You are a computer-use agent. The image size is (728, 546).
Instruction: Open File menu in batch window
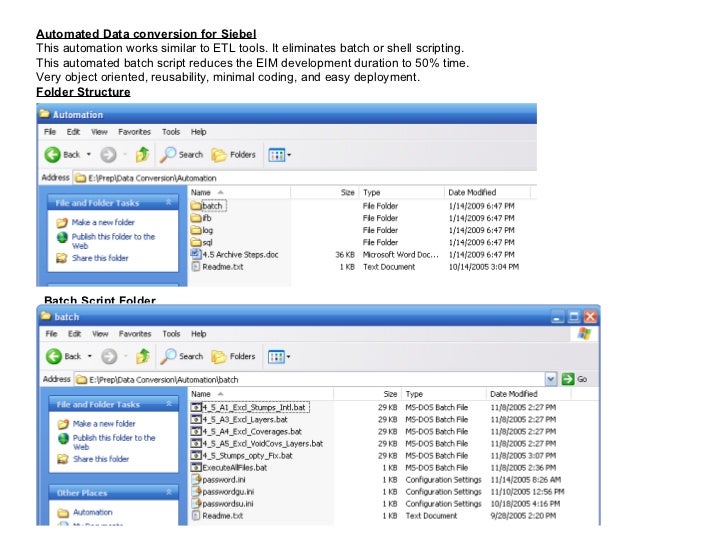pos(51,334)
